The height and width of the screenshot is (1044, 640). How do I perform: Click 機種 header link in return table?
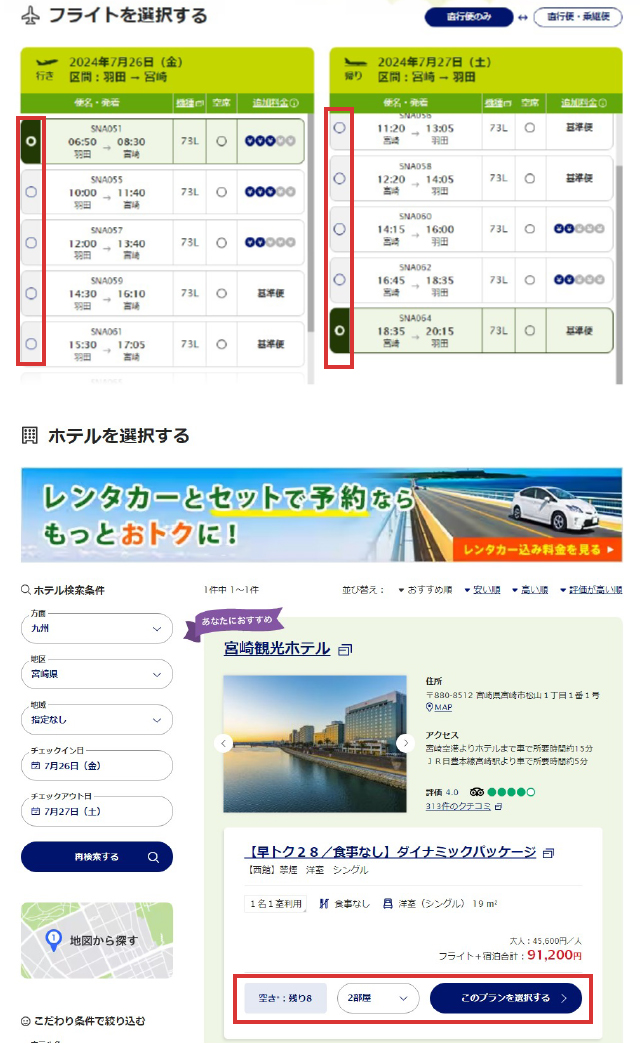(x=497, y=103)
